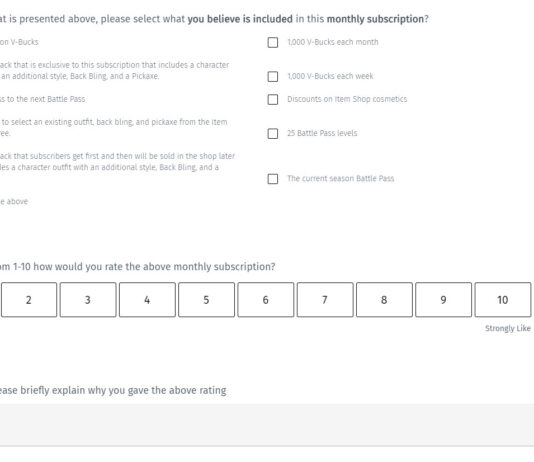534x462 pixels.
Task: Click the '1,000 V-Bucks each week' label
Action: coord(330,76)
